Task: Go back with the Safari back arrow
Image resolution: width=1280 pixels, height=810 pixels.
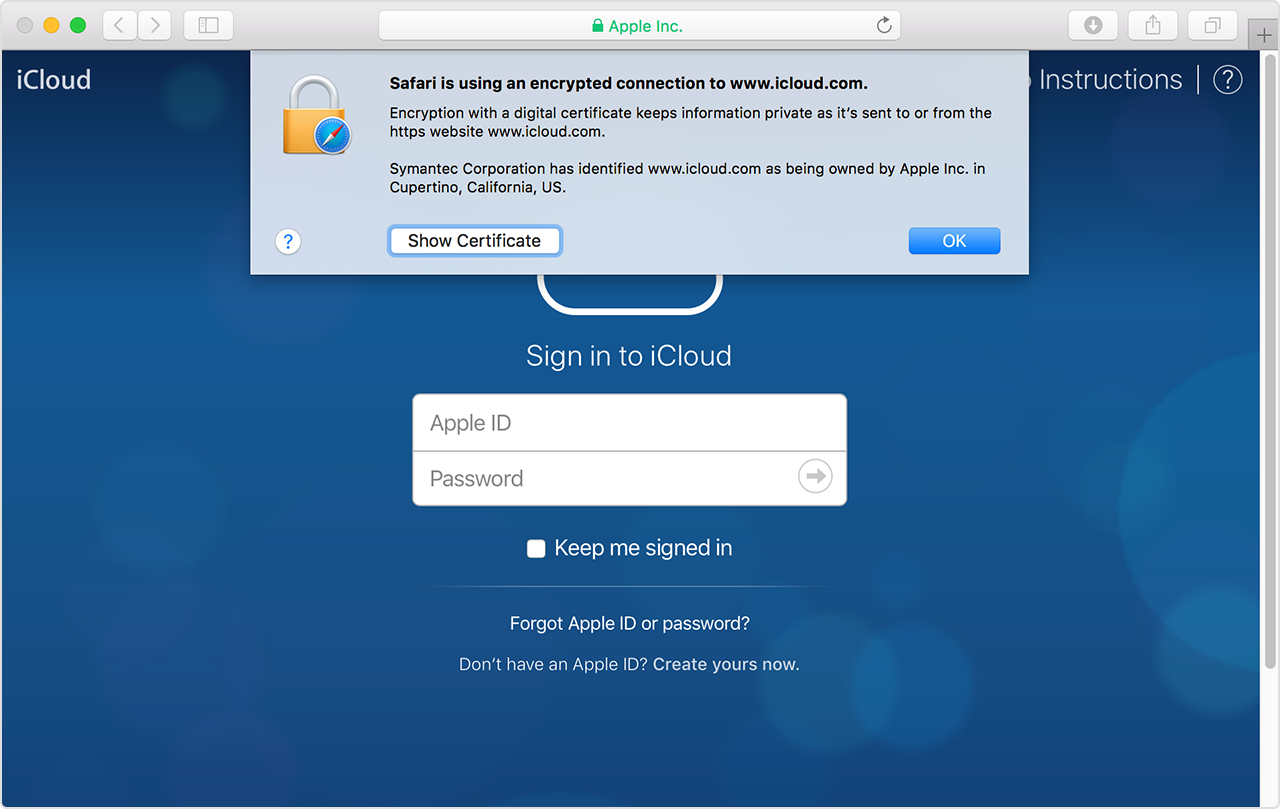Action: (x=119, y=25)
